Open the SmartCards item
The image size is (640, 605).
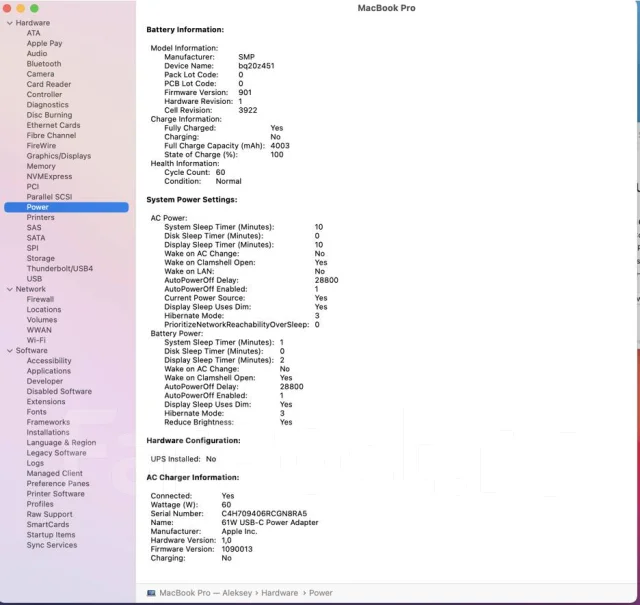point(48,525)
